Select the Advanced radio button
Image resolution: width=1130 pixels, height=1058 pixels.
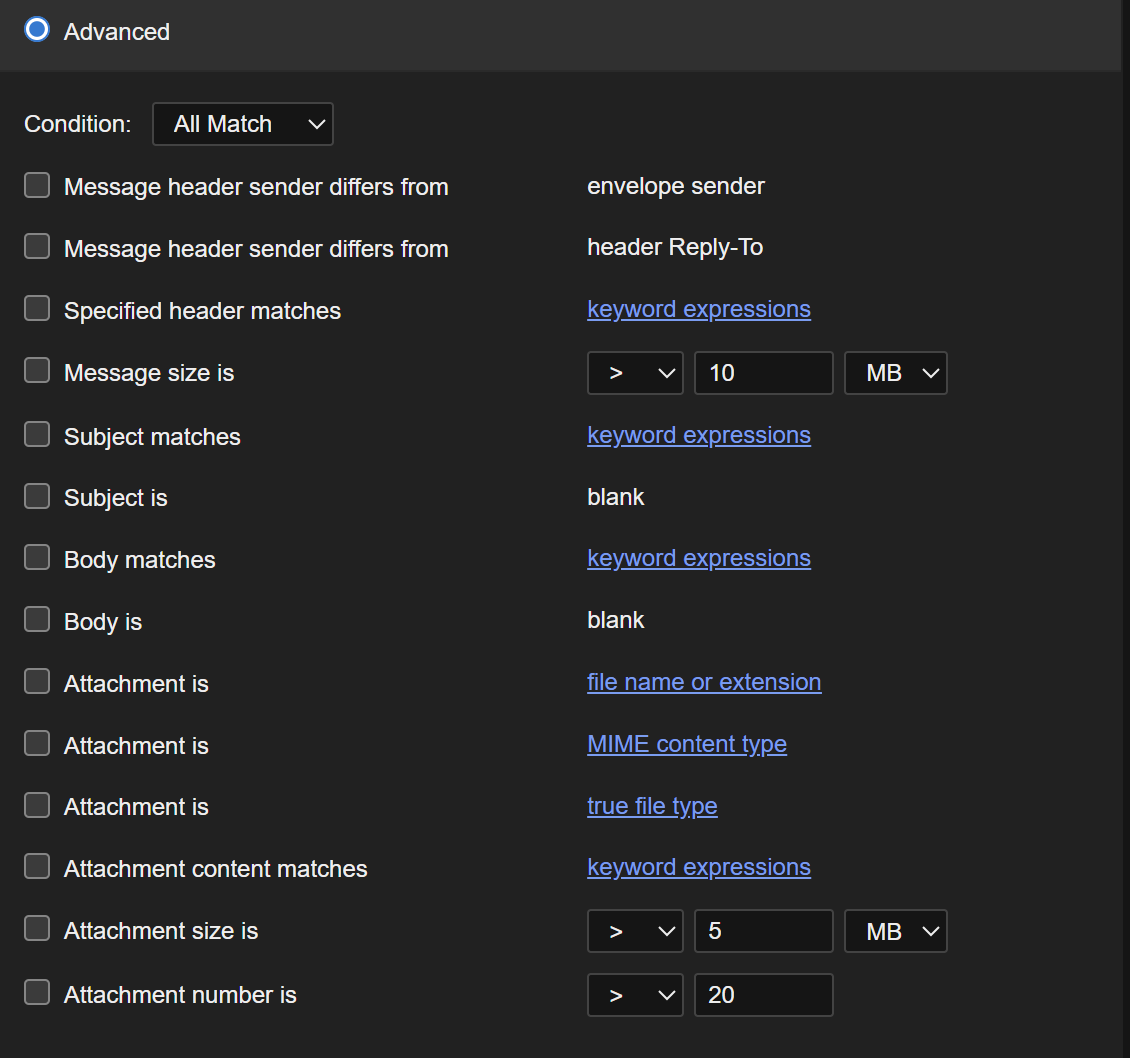[37, 30]
